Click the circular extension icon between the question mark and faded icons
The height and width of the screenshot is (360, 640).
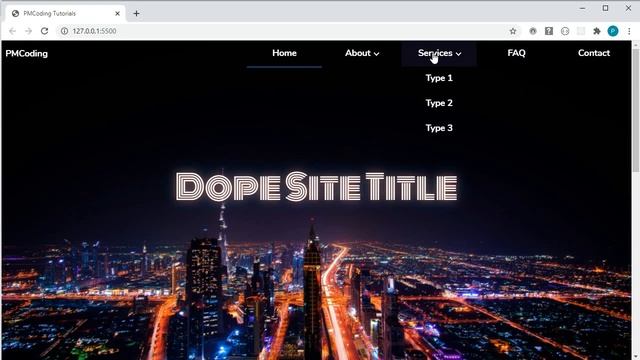click(565, 31)
